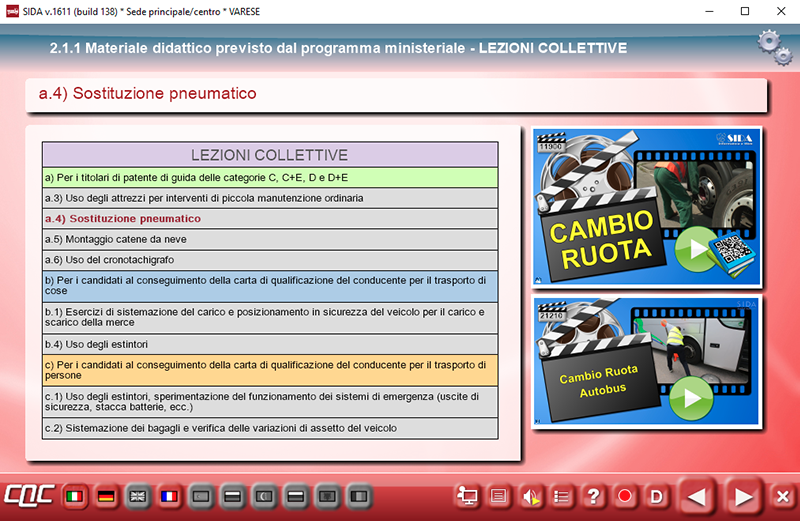Switch language using the German flag

[106, 496]
